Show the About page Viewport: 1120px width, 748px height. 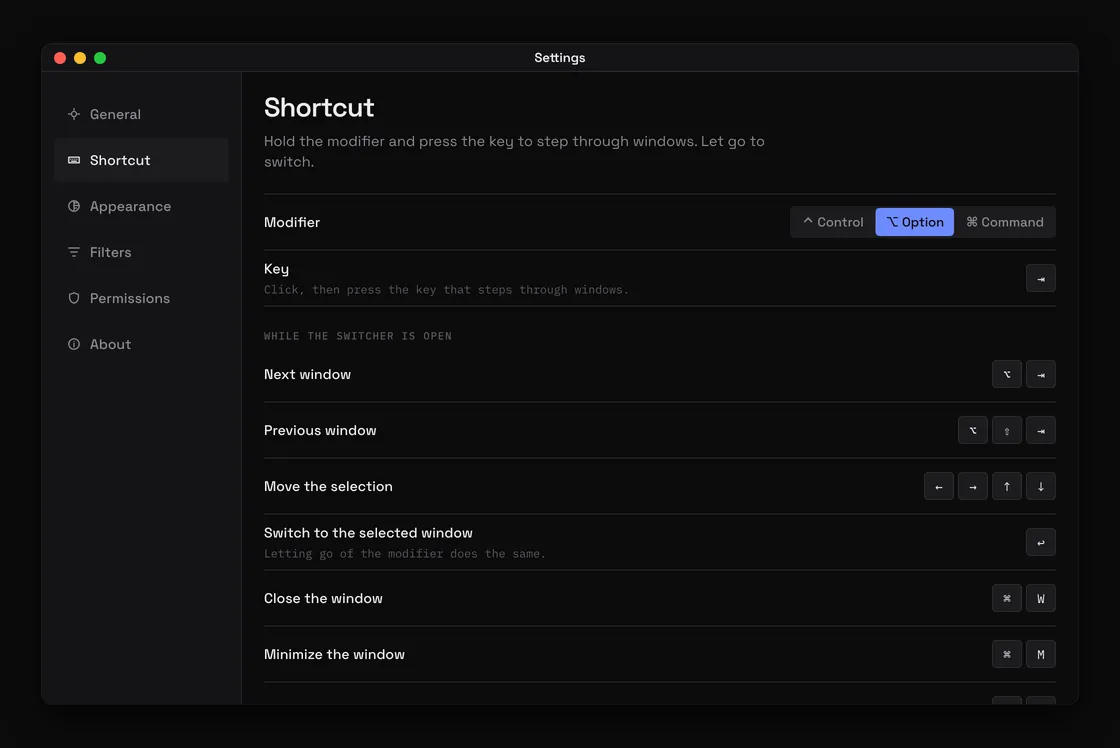(x=141, y=344)
